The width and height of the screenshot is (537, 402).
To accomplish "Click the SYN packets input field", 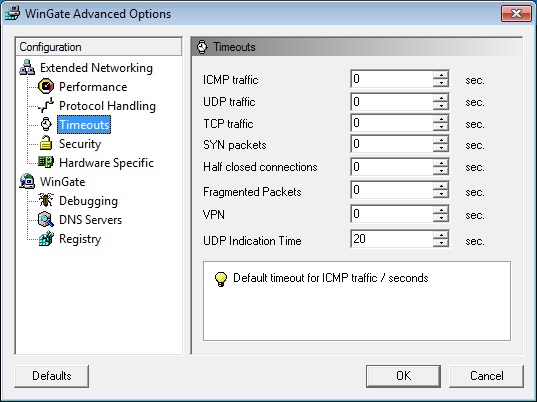I will pyautogui.click(x=392, y=144).
